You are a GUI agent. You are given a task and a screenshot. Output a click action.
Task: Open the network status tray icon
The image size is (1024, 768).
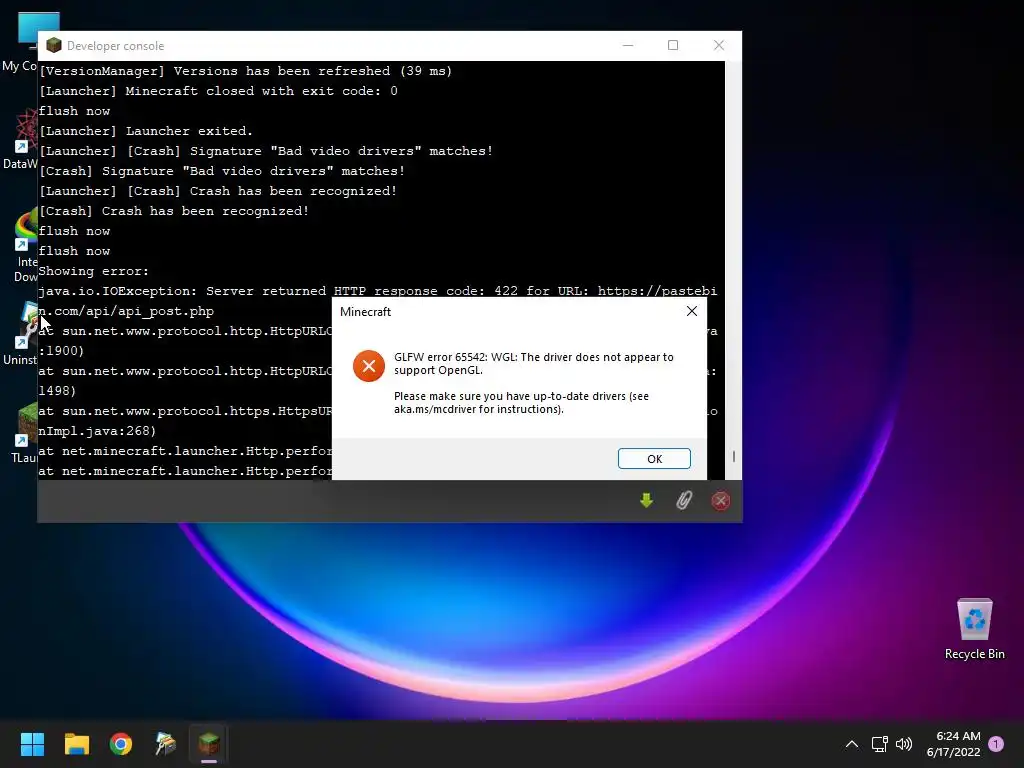pos(879,744)
